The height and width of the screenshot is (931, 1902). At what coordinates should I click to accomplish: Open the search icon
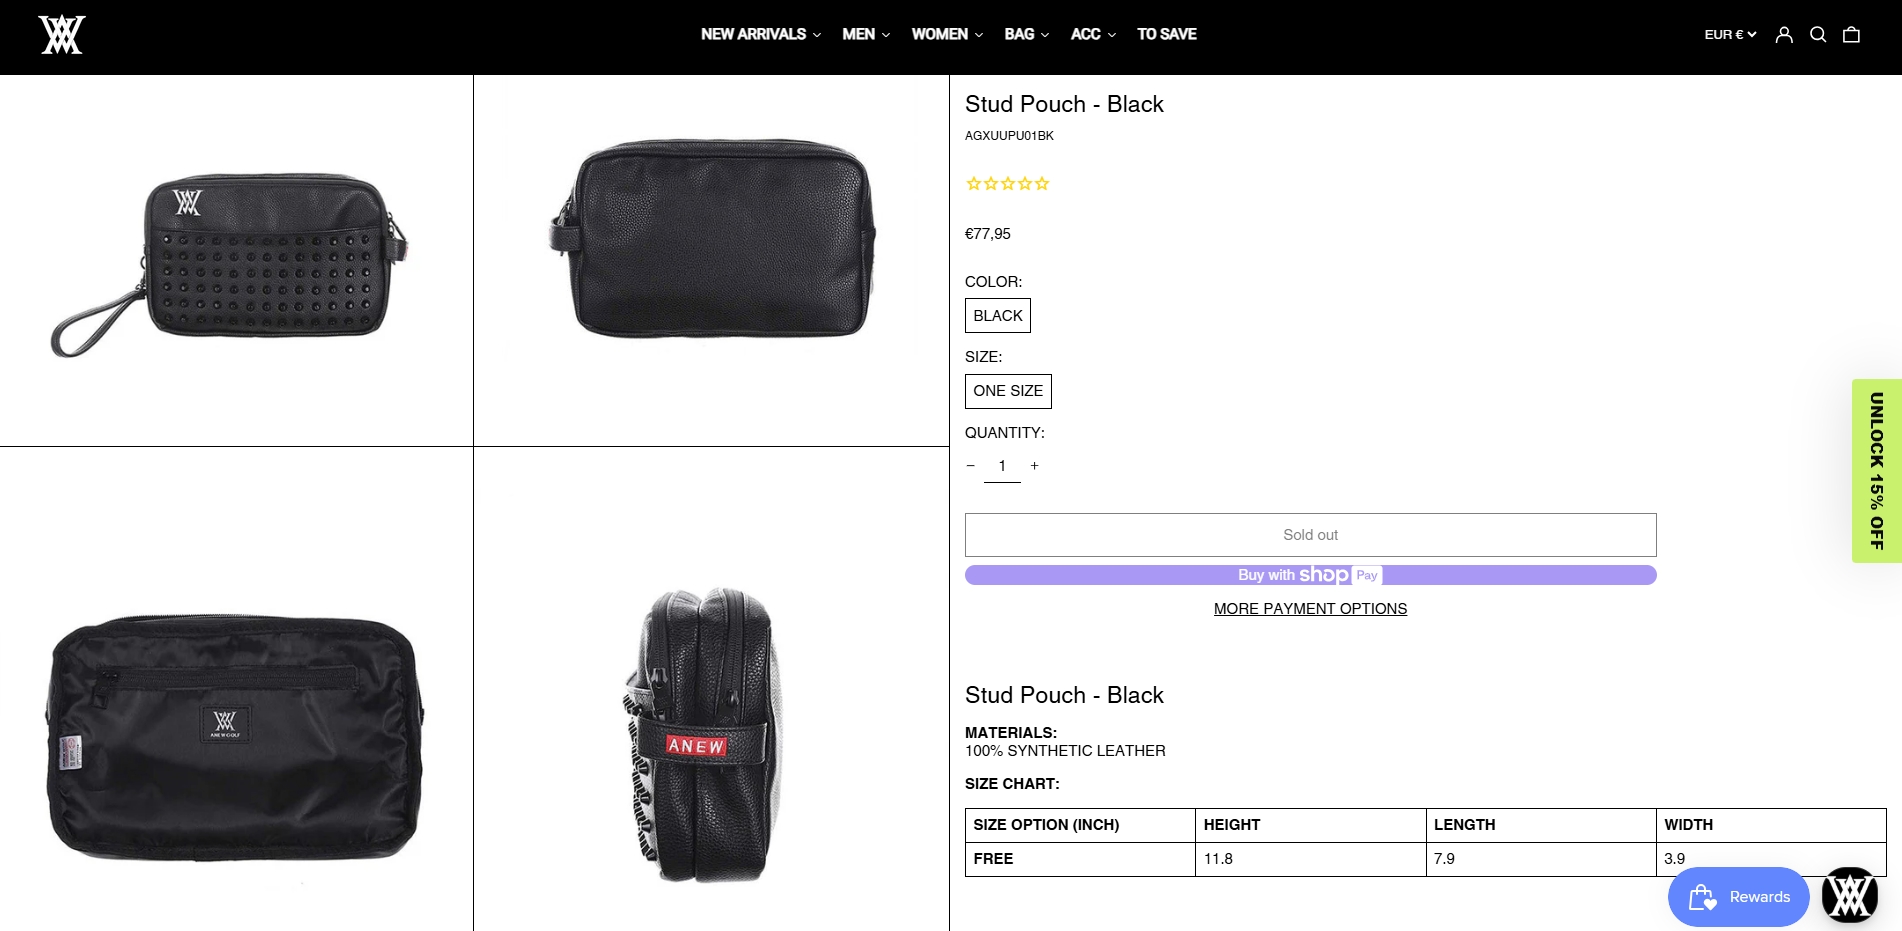pyautogui.click(x=1818, y=35)
